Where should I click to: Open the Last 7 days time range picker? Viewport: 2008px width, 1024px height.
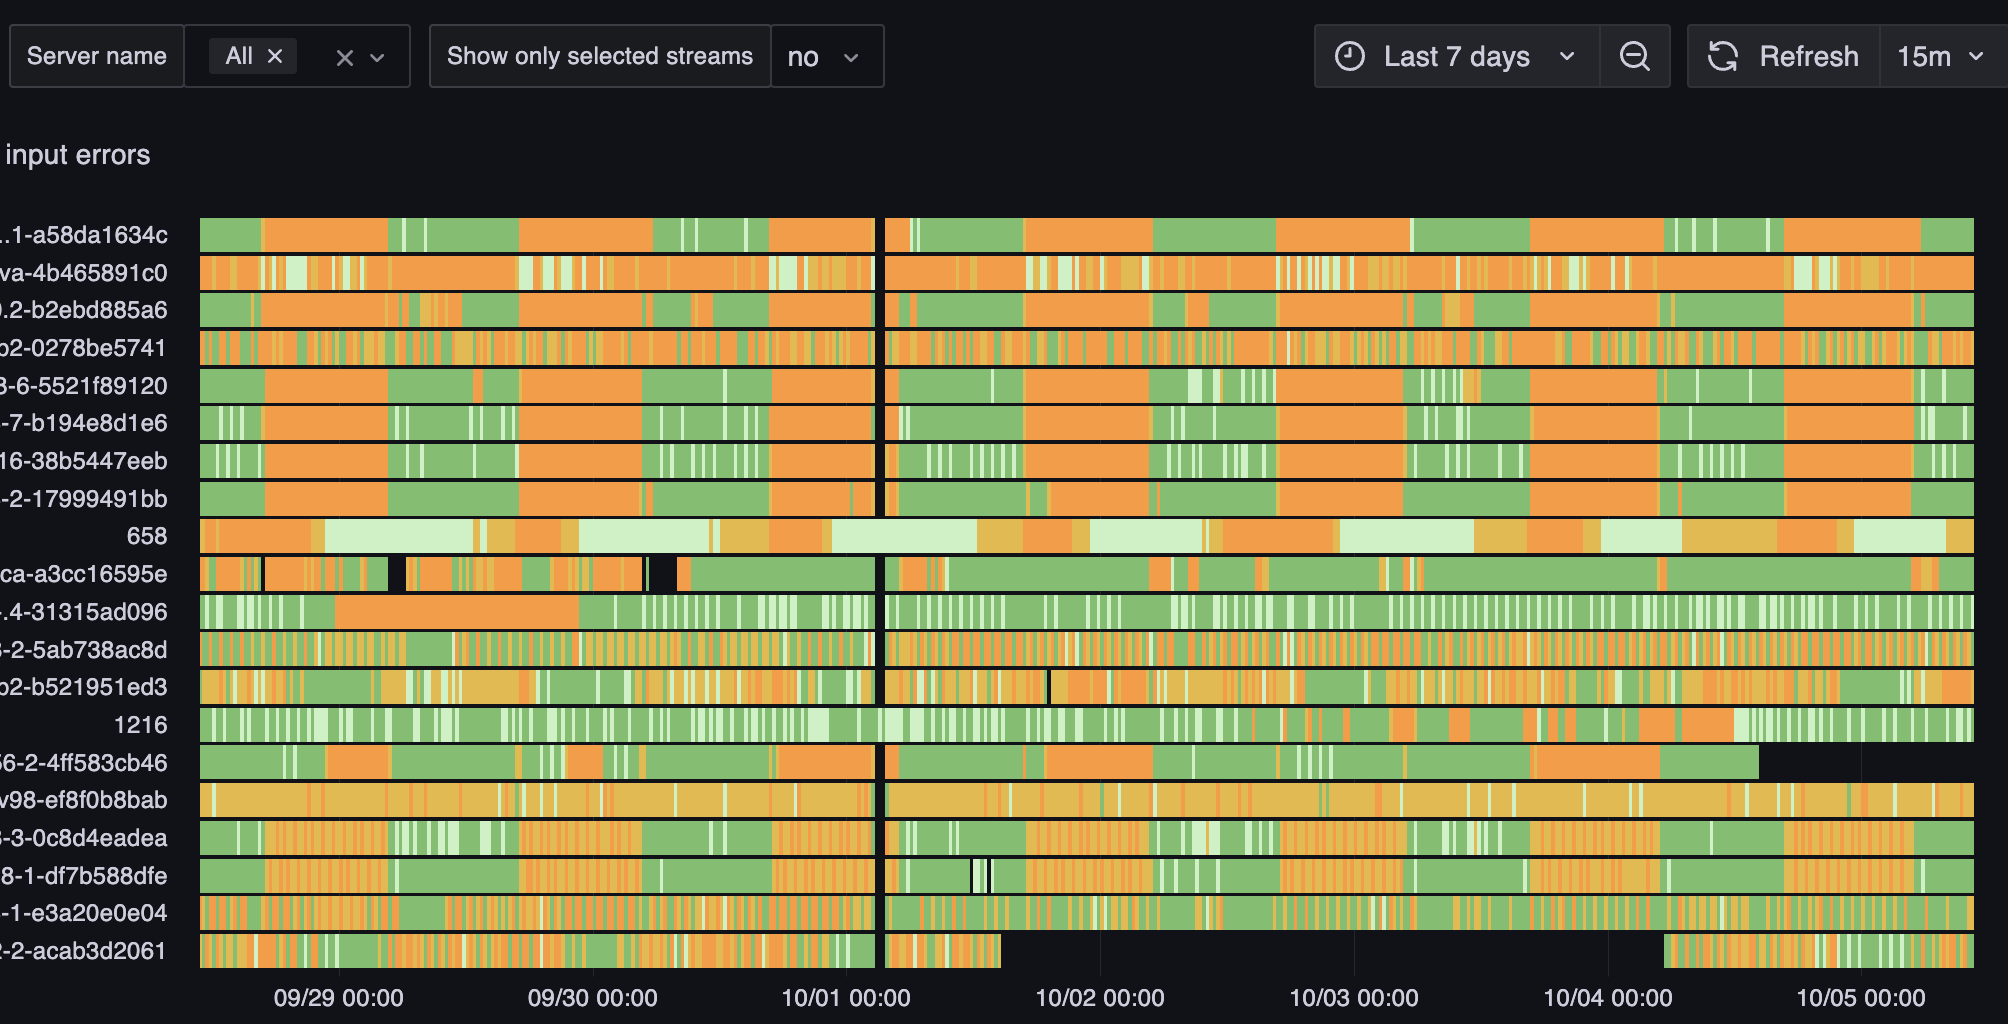coord(1456,56)
